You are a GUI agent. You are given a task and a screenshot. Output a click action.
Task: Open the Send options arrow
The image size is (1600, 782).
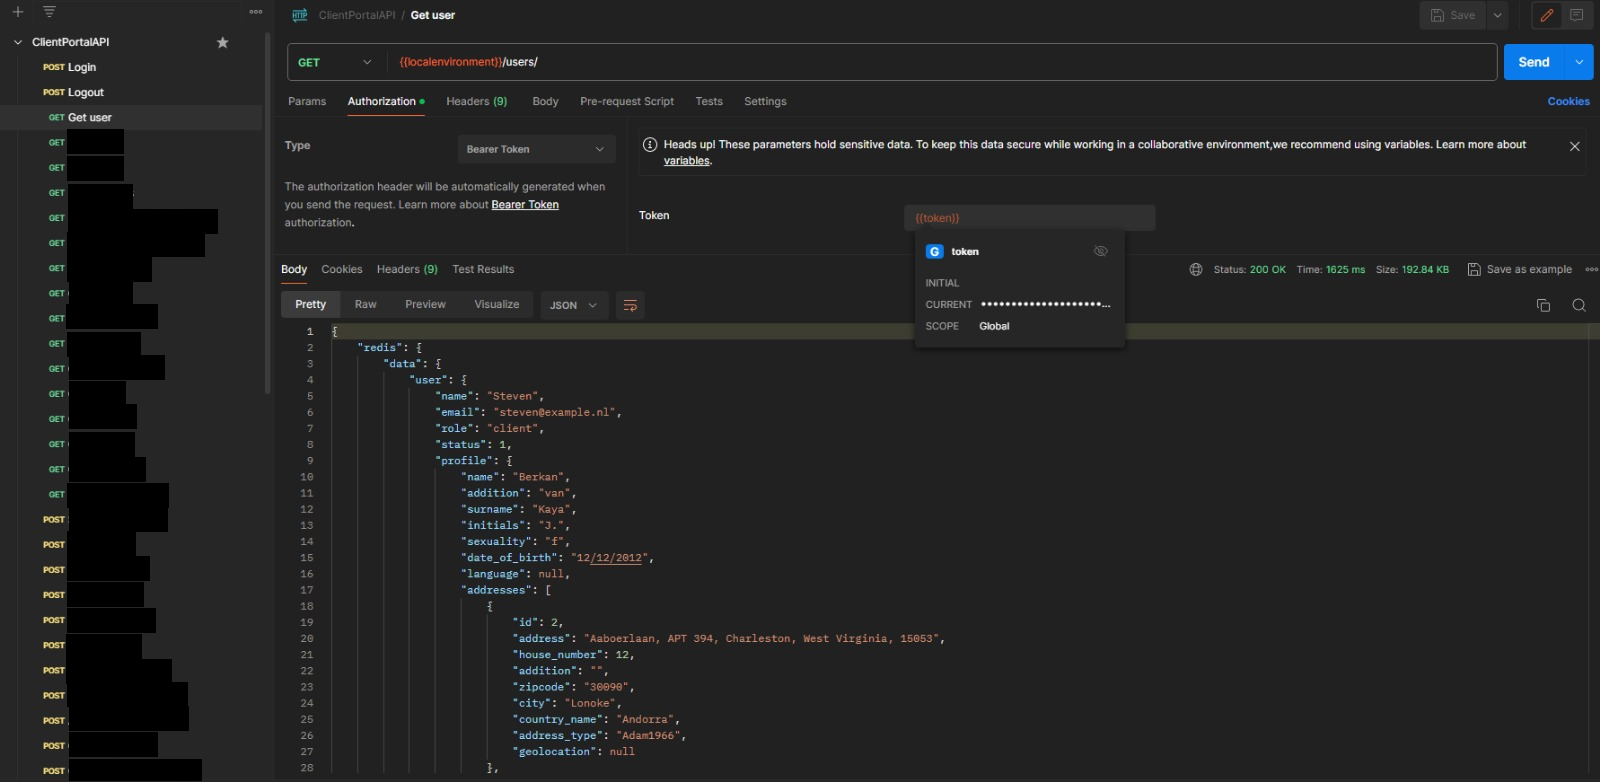pos(1579,62)
